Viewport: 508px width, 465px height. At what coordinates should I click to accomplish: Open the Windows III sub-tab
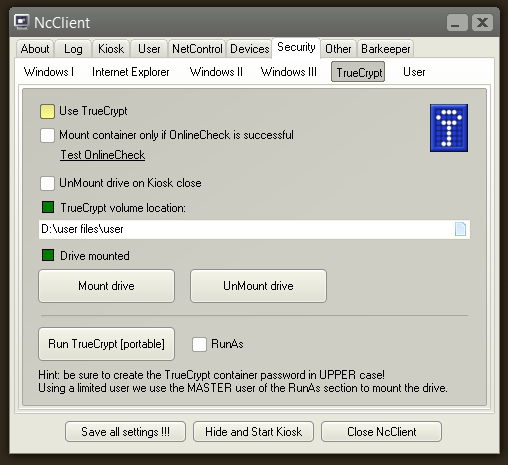point(289,72)
